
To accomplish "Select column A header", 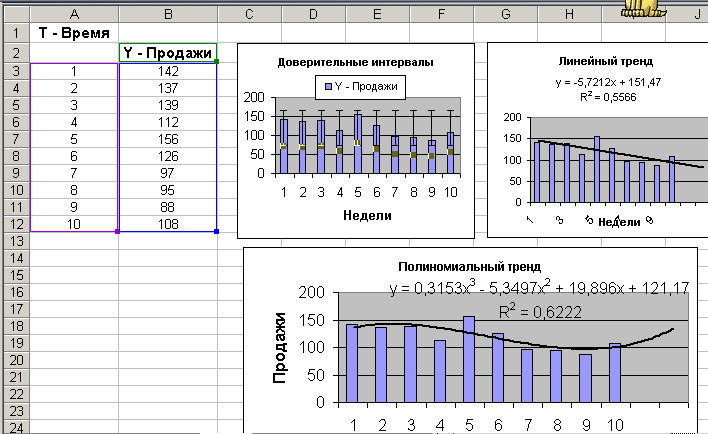I will (74, 15).
